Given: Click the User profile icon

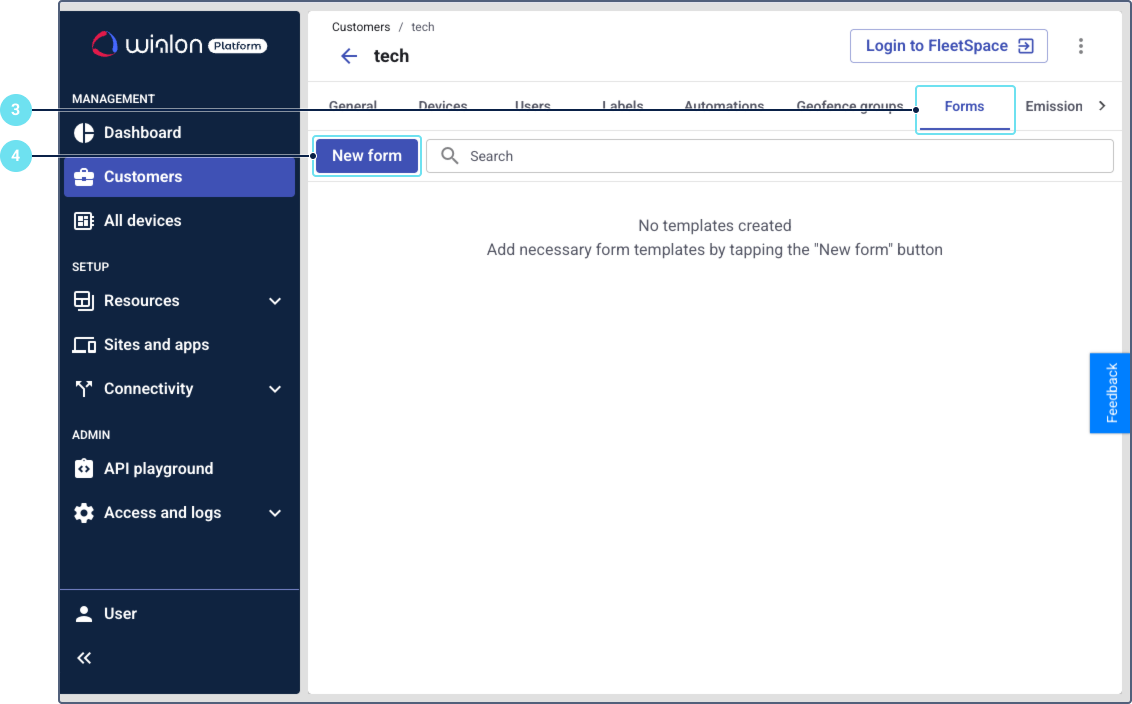Looking at the screenshot, I should (x=84, y=614).
